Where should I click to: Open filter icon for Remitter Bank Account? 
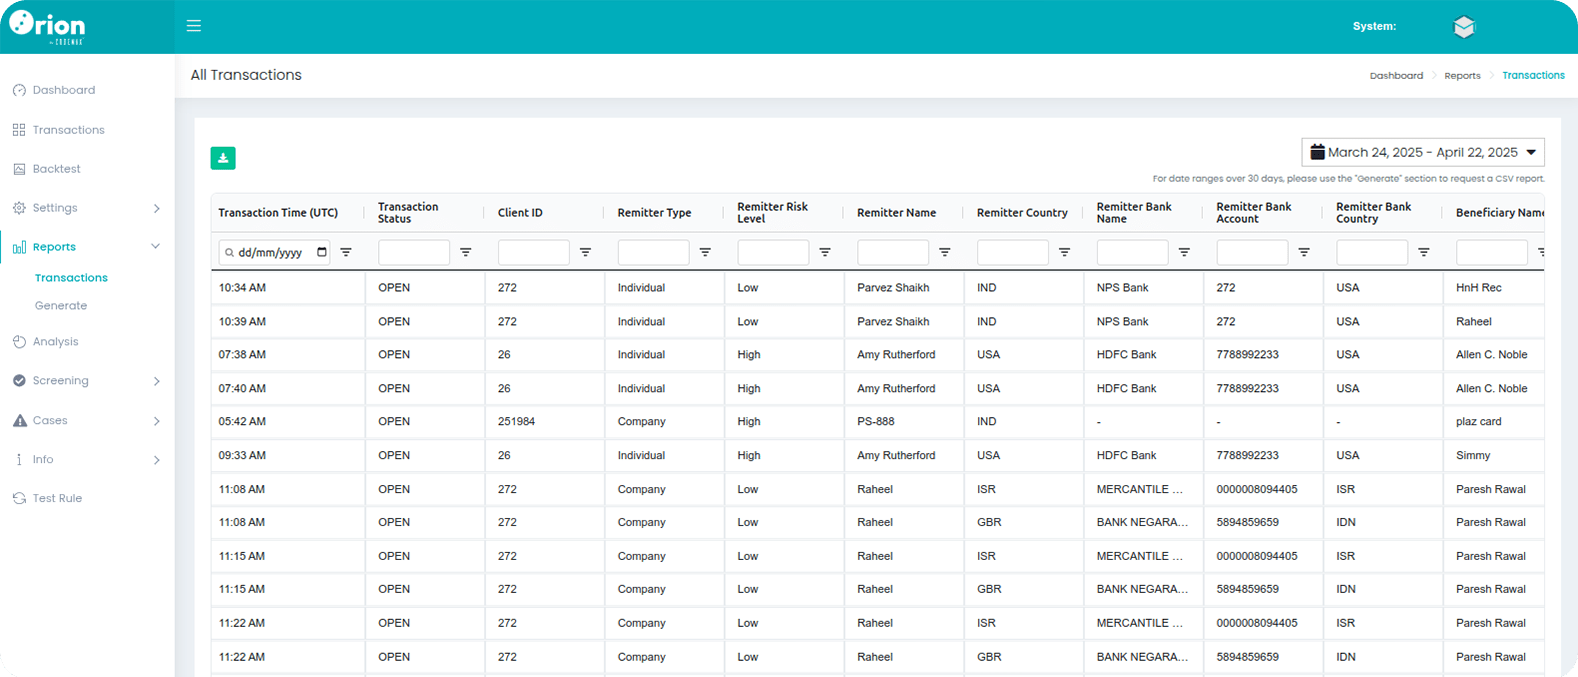pyautogui.click(x=1304, y=253)
